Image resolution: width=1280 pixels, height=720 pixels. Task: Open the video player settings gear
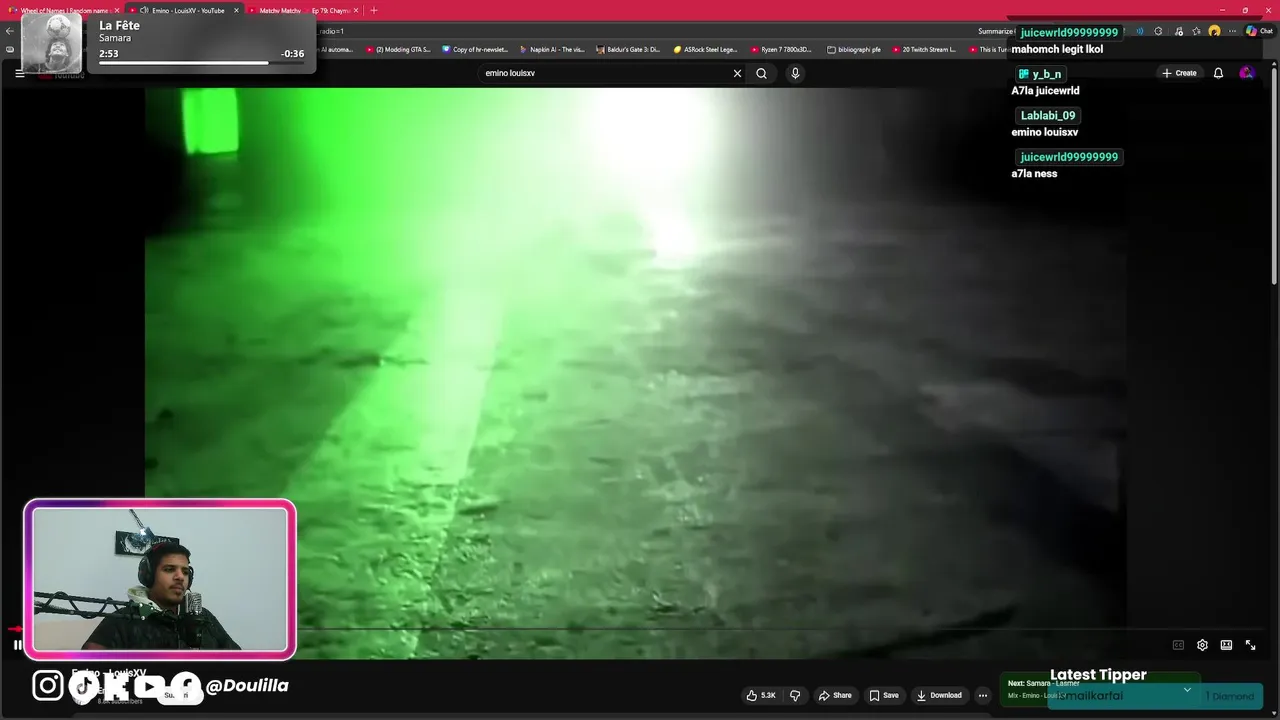click(x=1202, y=645)
